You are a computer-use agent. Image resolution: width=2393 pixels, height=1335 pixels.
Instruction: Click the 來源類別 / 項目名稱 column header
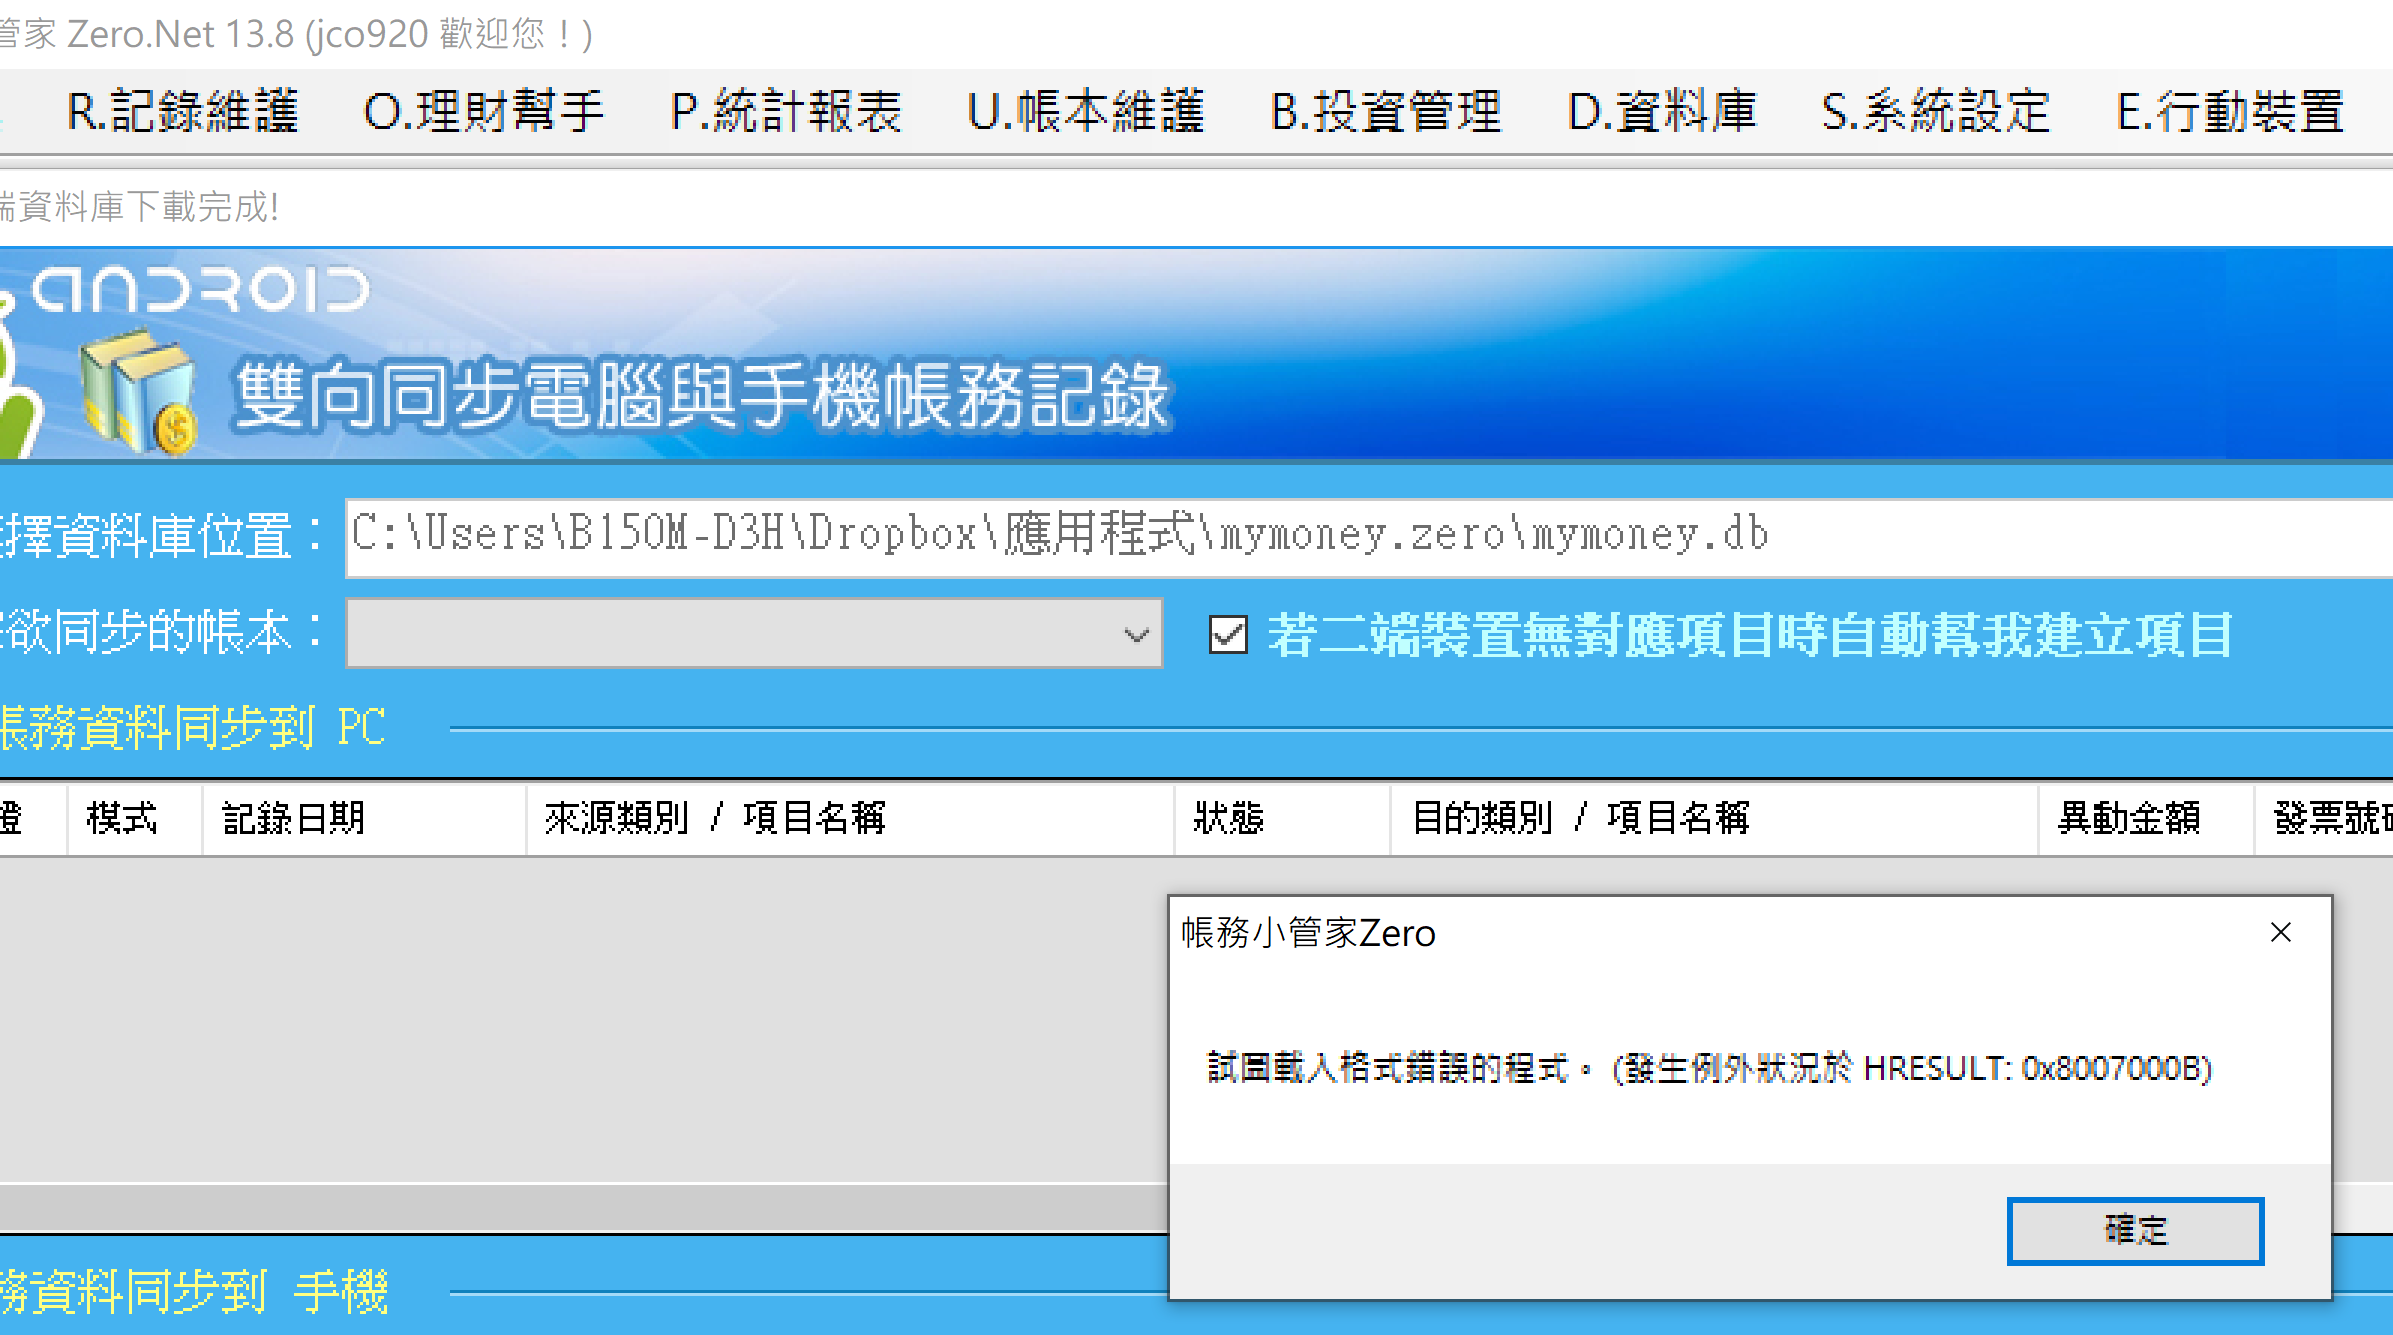[x=850, y=818]
